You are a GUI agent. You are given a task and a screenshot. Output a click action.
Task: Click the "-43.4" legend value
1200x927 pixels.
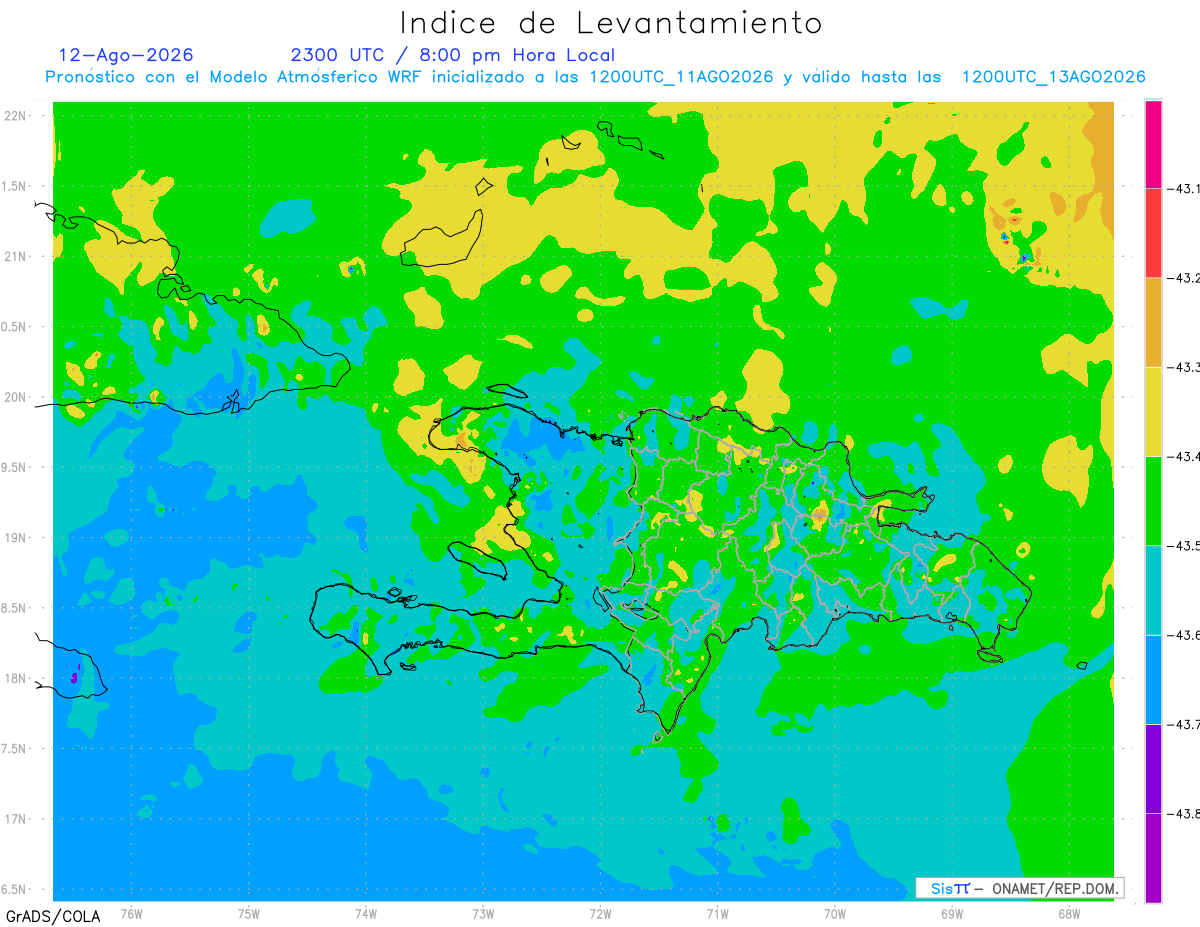[x=1183, y=457]
